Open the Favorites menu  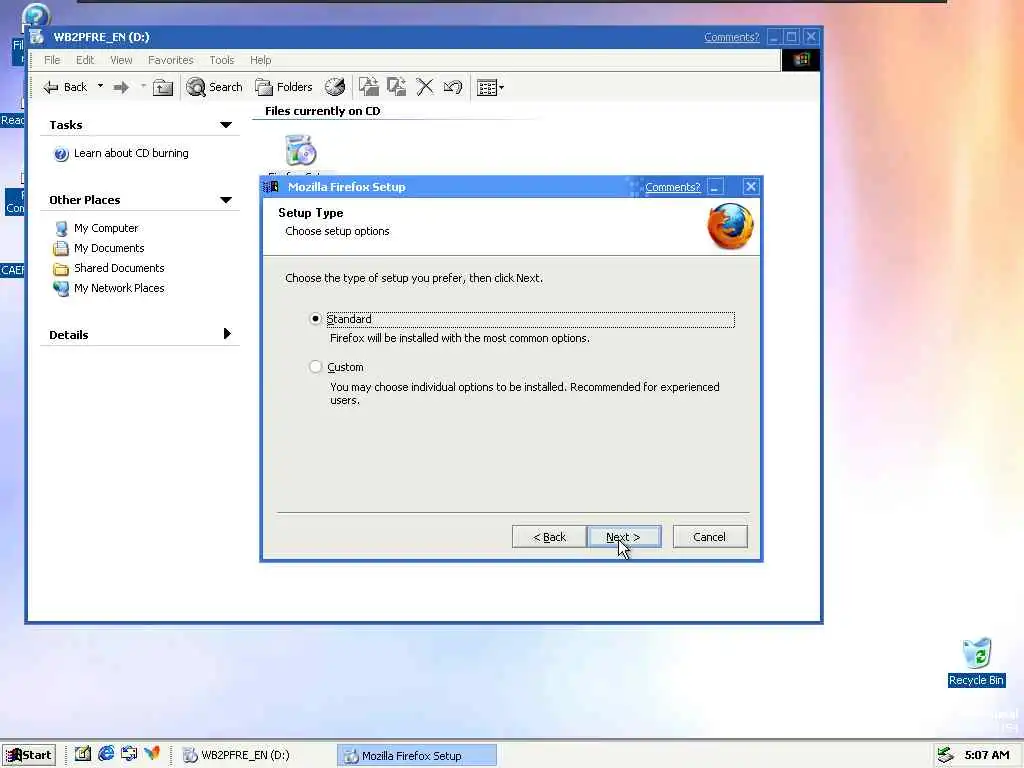coord(170,60)
